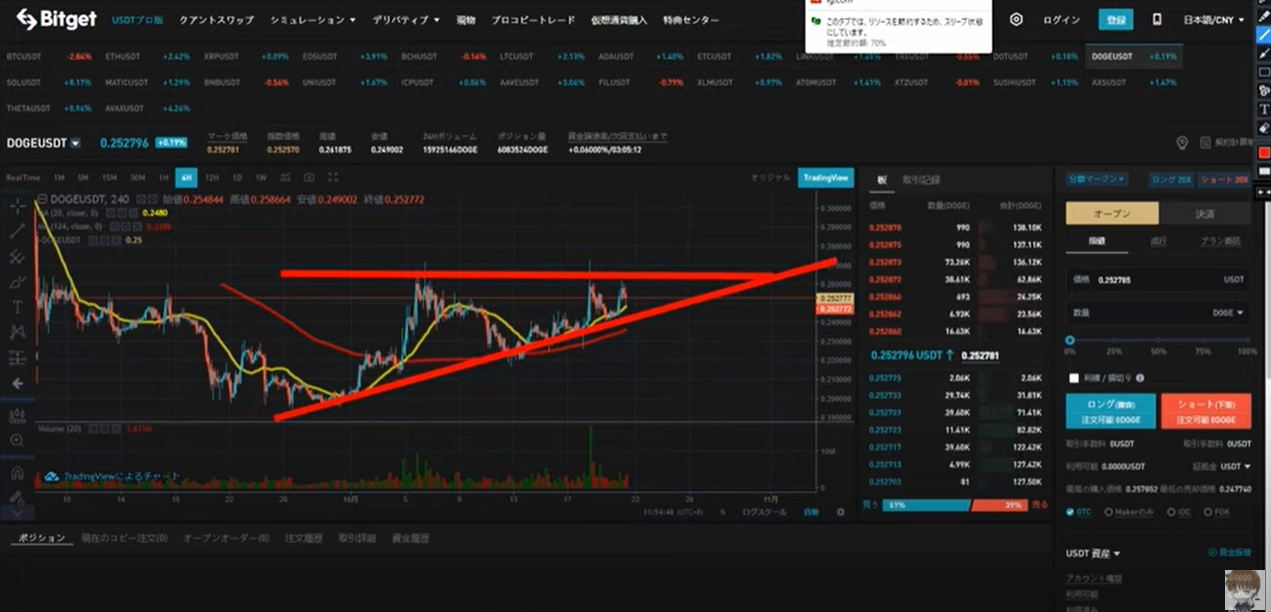Click the Register button
This screenshot has width=1271, height=612.
[x=1116, y=19]
